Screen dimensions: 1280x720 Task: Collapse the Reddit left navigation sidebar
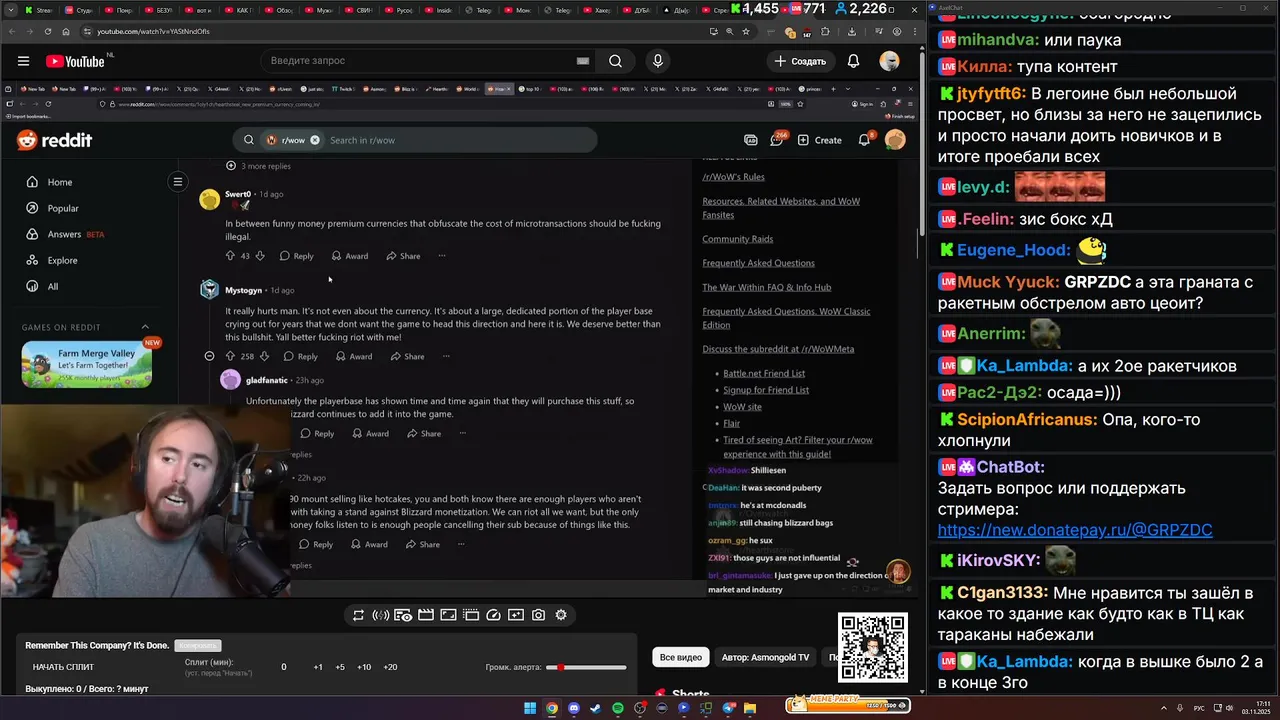click(x=177, y=182)
